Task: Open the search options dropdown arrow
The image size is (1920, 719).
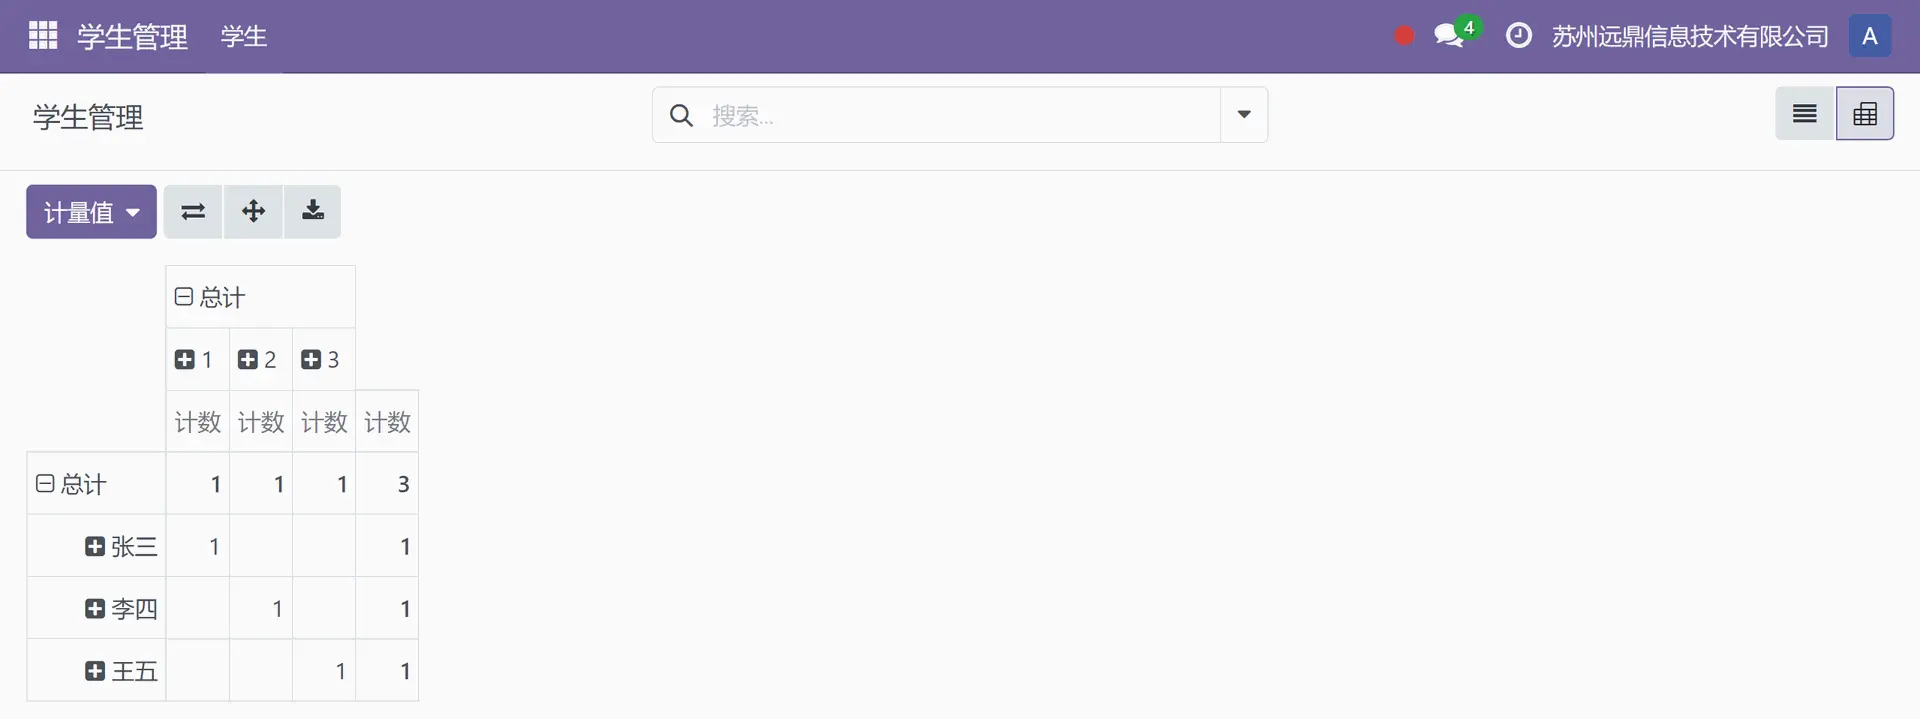Action: point(1244,115)
